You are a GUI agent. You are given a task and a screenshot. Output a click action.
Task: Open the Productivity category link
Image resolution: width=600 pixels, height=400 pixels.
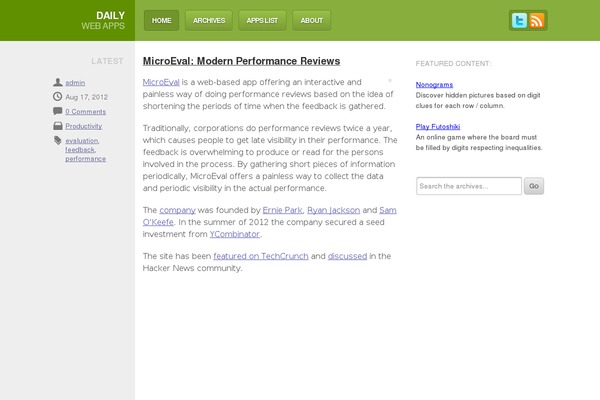pyautogui.click(x=83, y=126)
